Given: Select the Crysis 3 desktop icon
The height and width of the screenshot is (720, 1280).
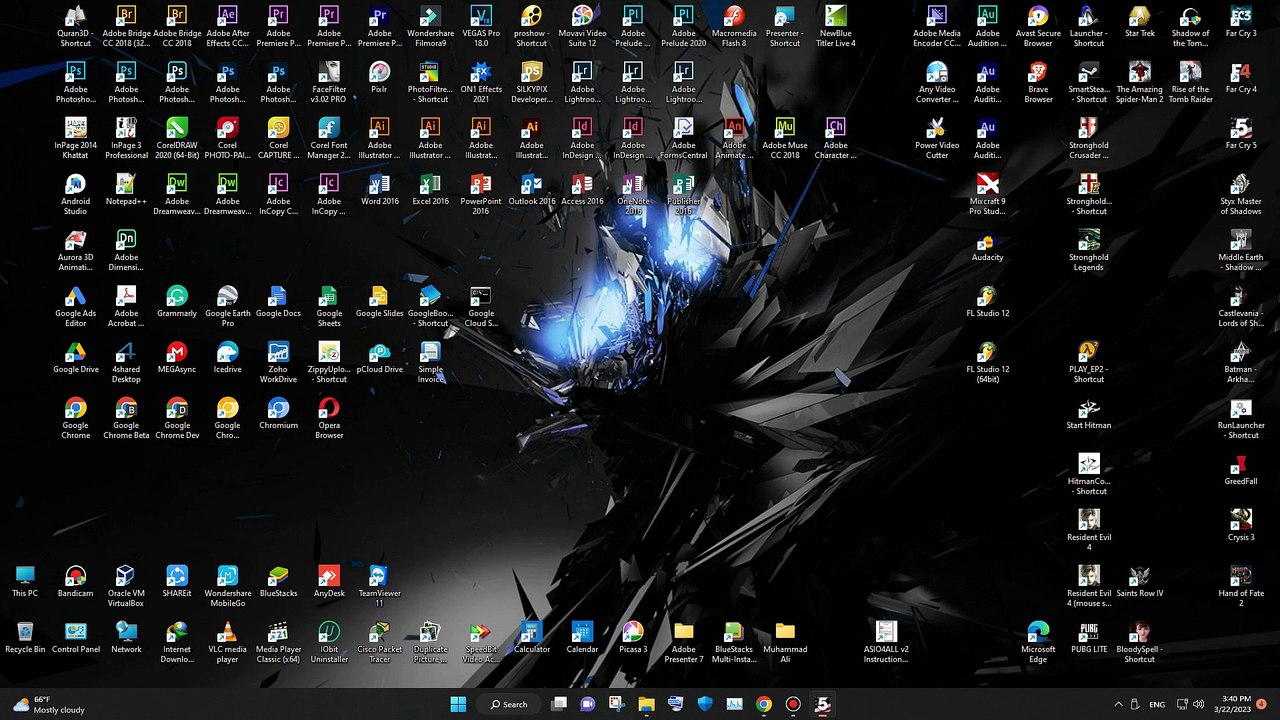Looking at the screenshot, I should click(x=1241, y=525).
